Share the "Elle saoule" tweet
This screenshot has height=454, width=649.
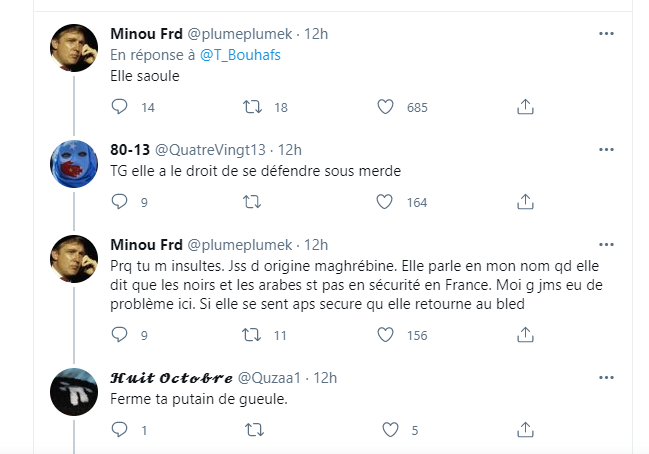[x=523, y=107]
